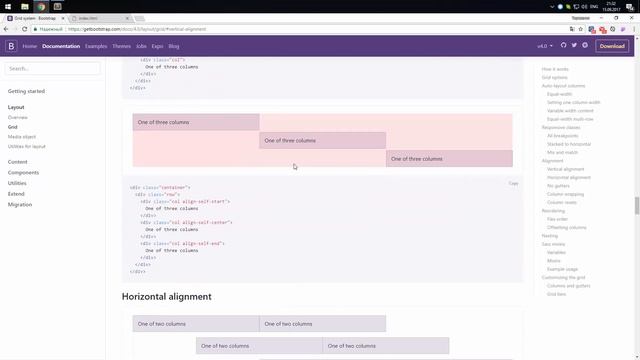Jump to Grid tiers in contents
This screenshot has height=360, width=640.
[556, 294]
